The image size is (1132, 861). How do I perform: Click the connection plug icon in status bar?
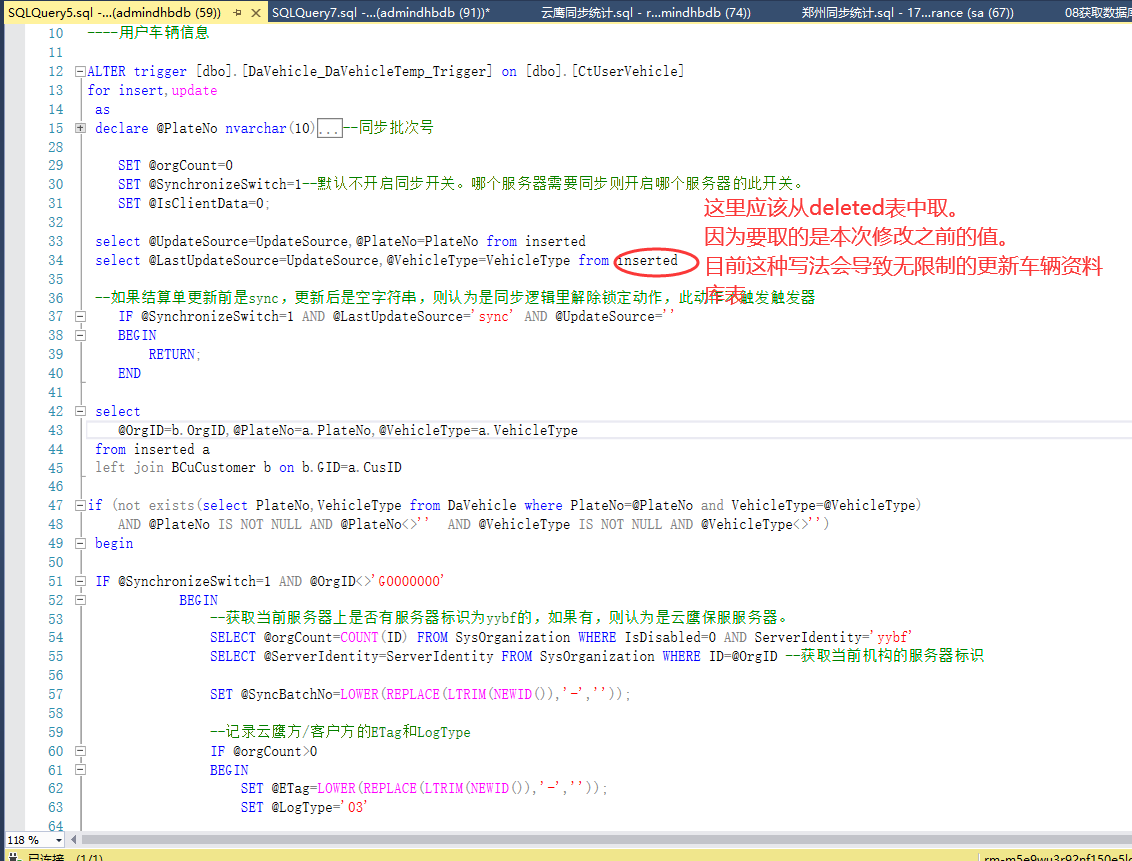click(x=13, y=857)
